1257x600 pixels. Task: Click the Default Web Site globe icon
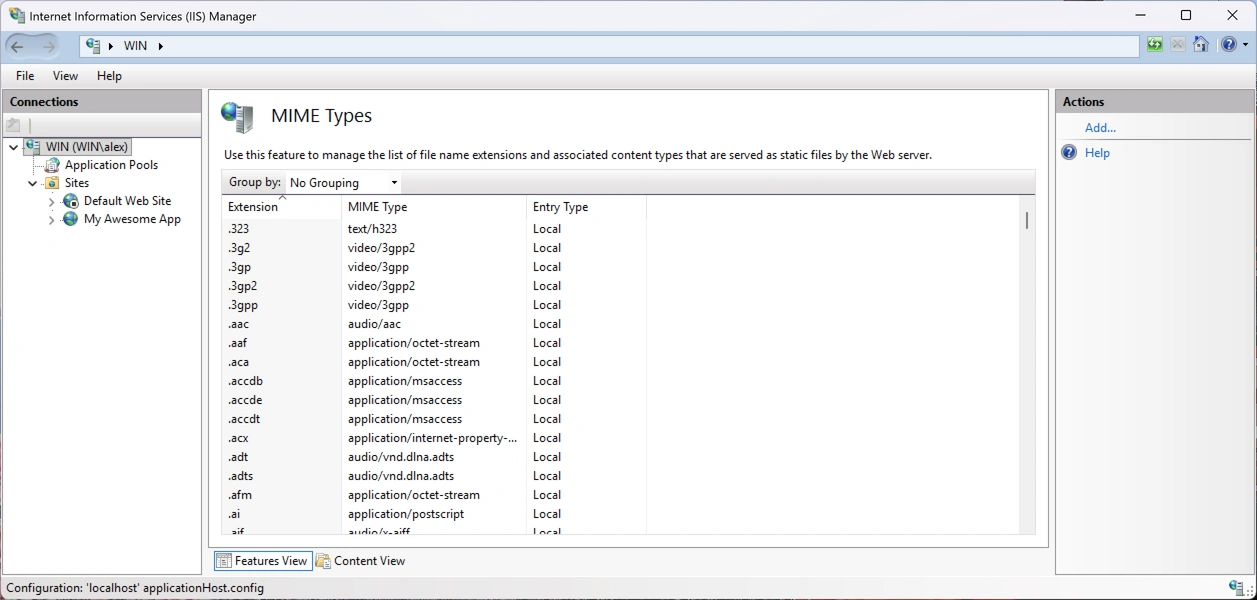(71, 201)
